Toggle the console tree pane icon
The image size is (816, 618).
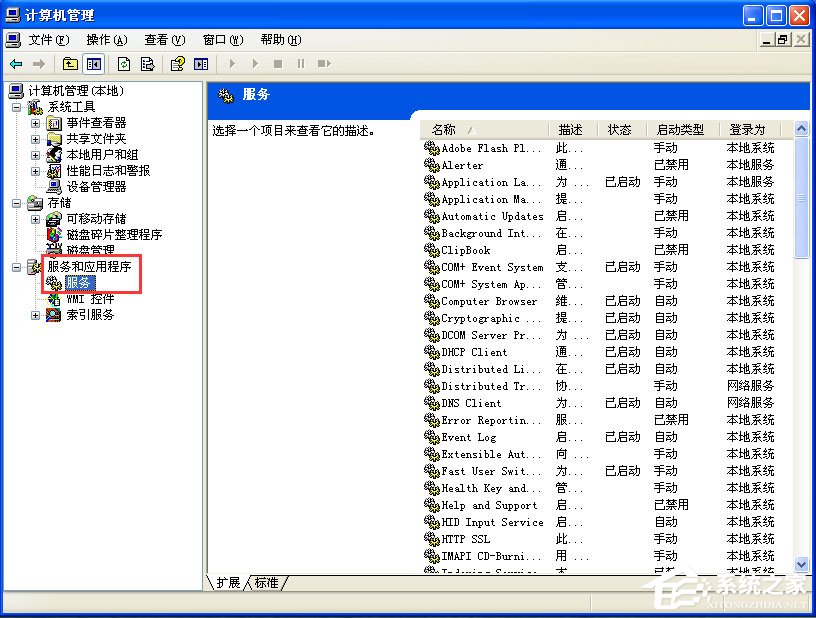93,63
